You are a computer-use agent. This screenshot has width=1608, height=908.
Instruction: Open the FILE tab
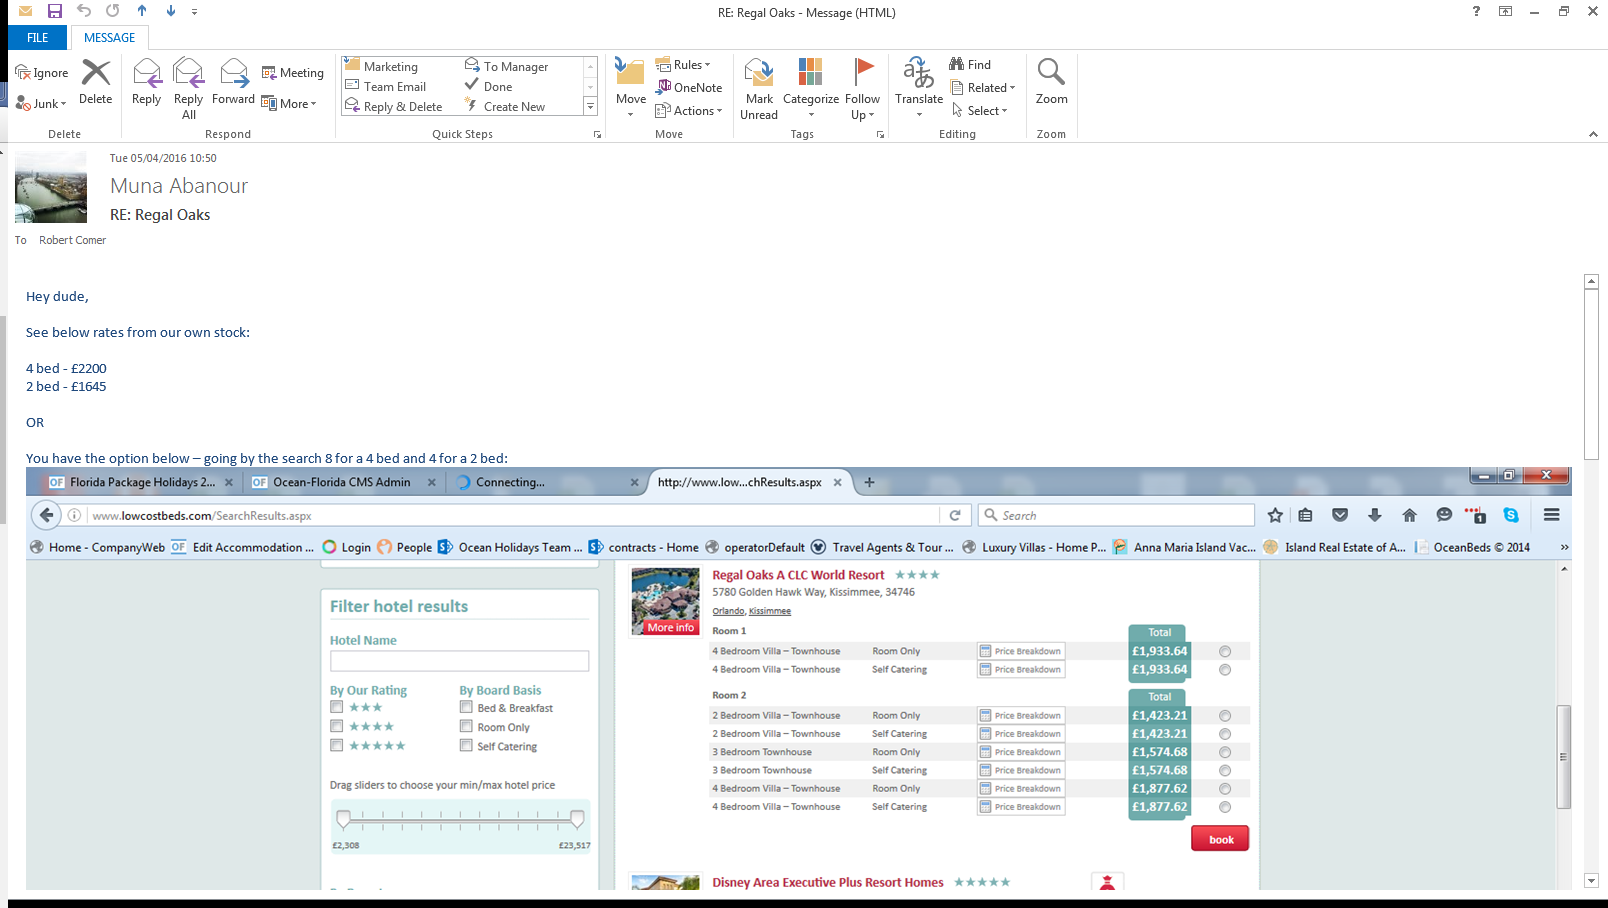click(x=38, y=38)
